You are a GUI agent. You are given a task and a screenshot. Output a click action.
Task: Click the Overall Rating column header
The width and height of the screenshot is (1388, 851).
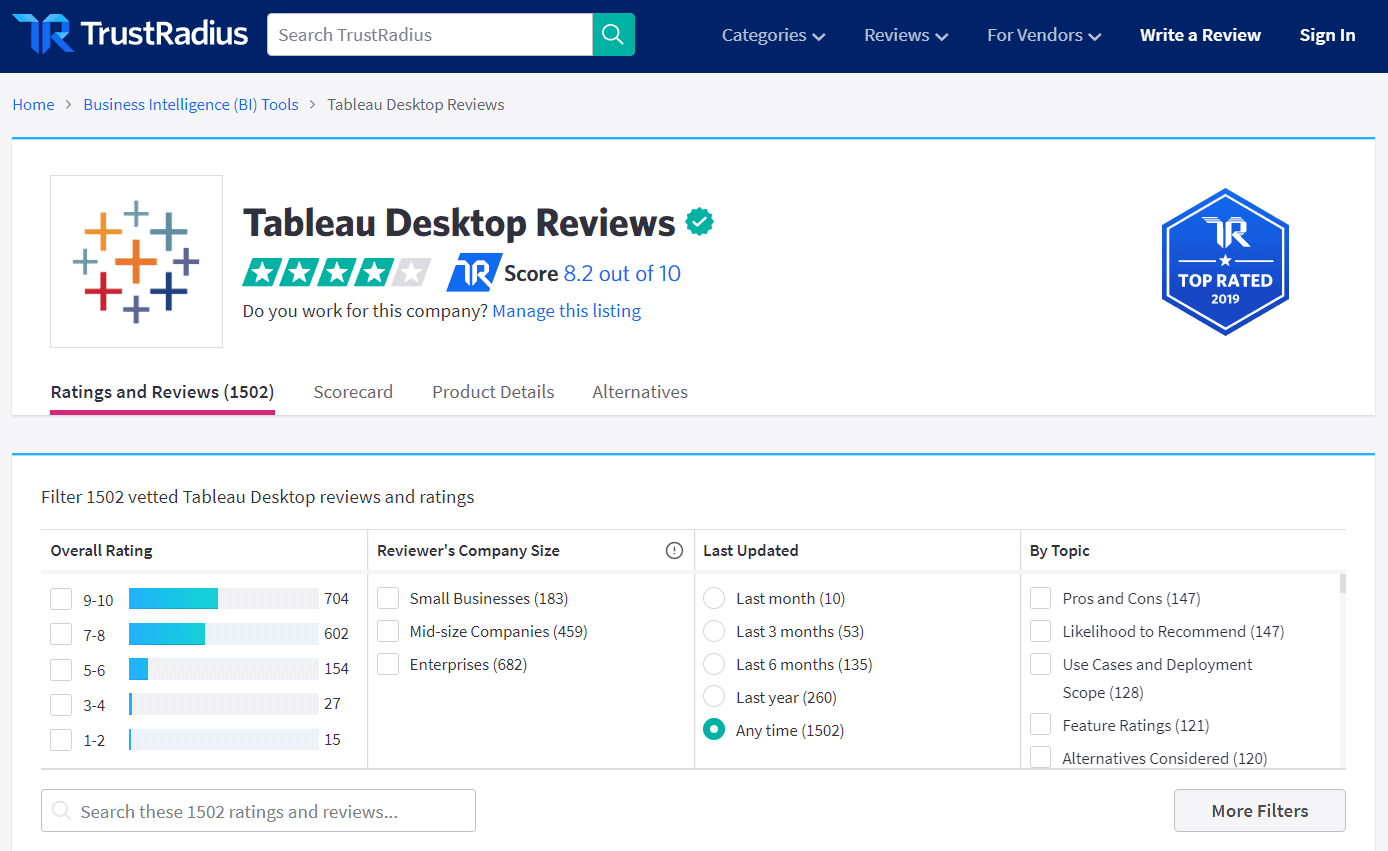click(x=102, y=550)
